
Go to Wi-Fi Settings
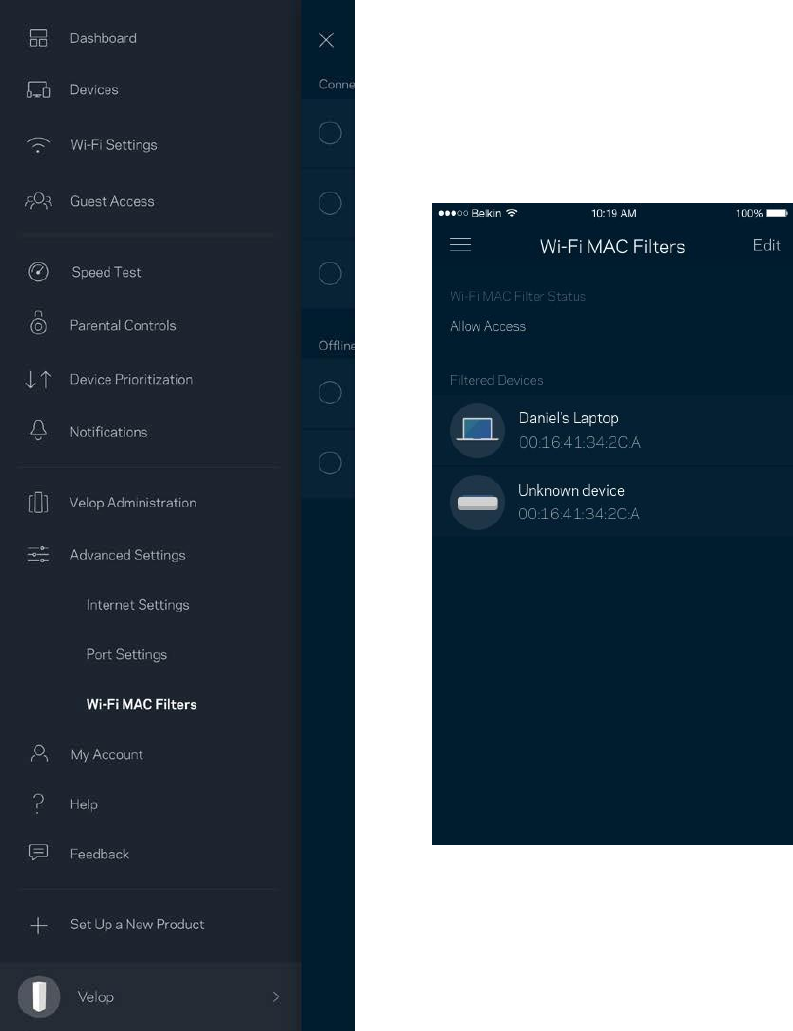pyautogui.click(x=114, y=145)
